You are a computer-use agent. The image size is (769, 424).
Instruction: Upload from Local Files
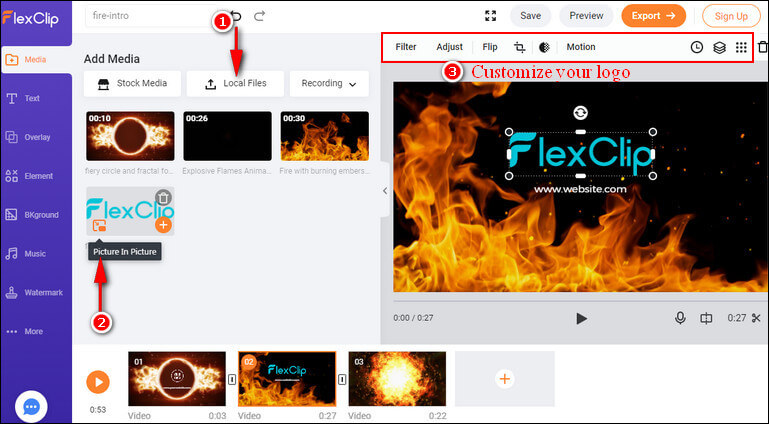coord(235,83)
